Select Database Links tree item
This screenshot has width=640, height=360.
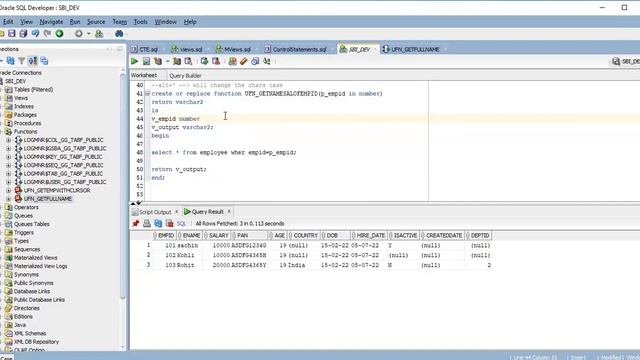pyautogui.click(x=32, y=291)
